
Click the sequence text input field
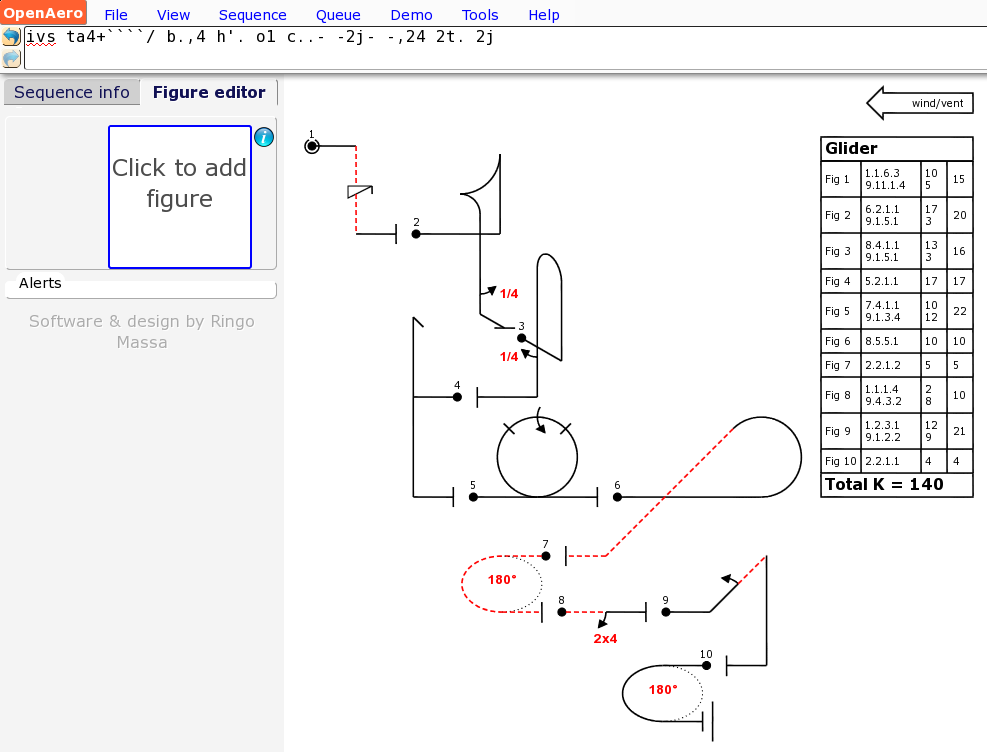(x=504, y=48)
